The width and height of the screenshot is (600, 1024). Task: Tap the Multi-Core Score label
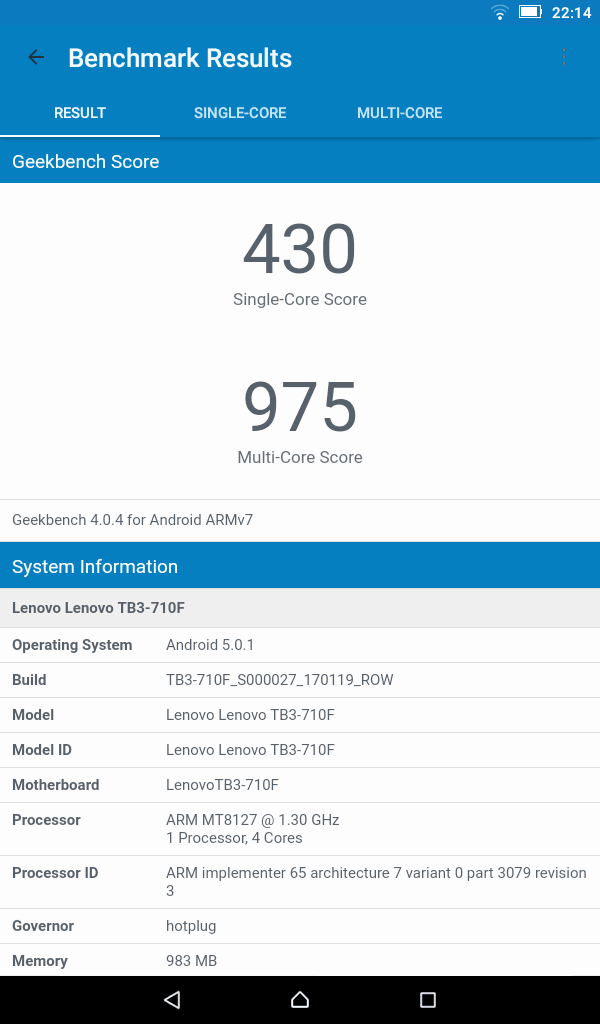(300, 457)
